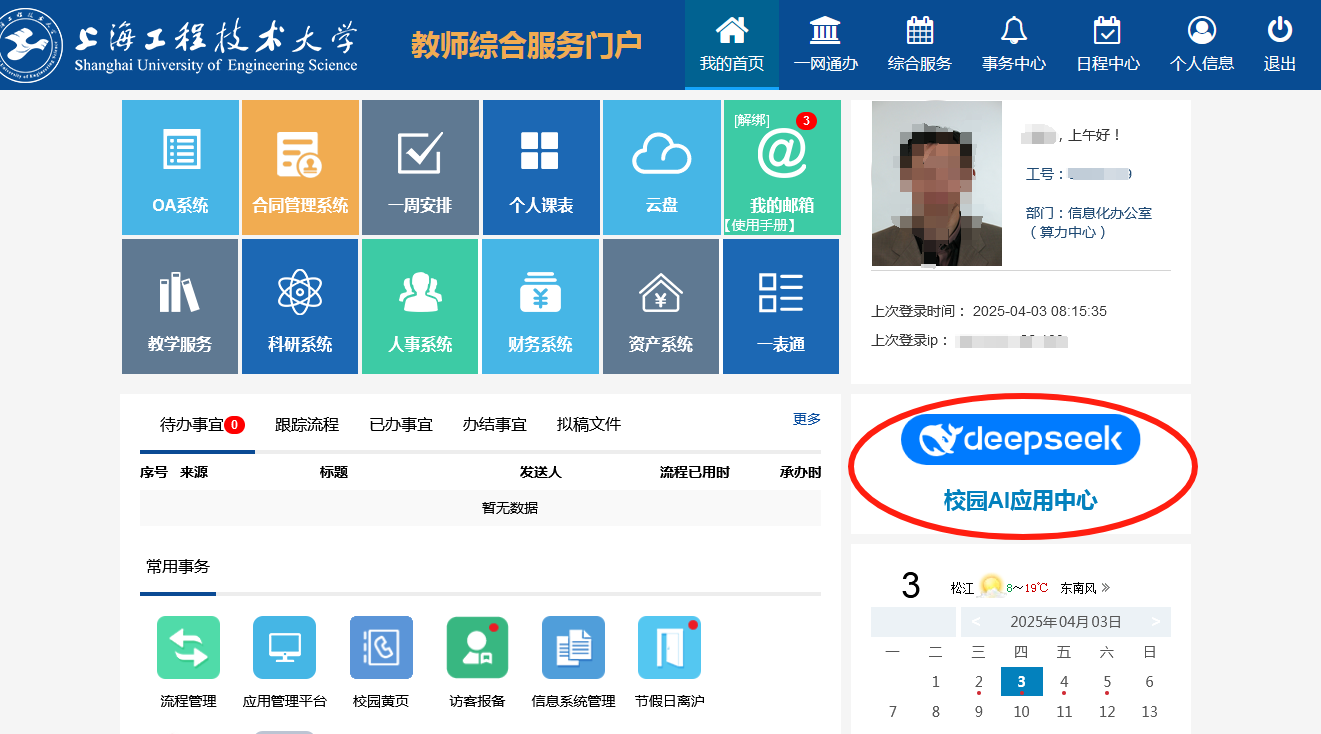Select April 10 in the calendar

tap(1021, 712)
